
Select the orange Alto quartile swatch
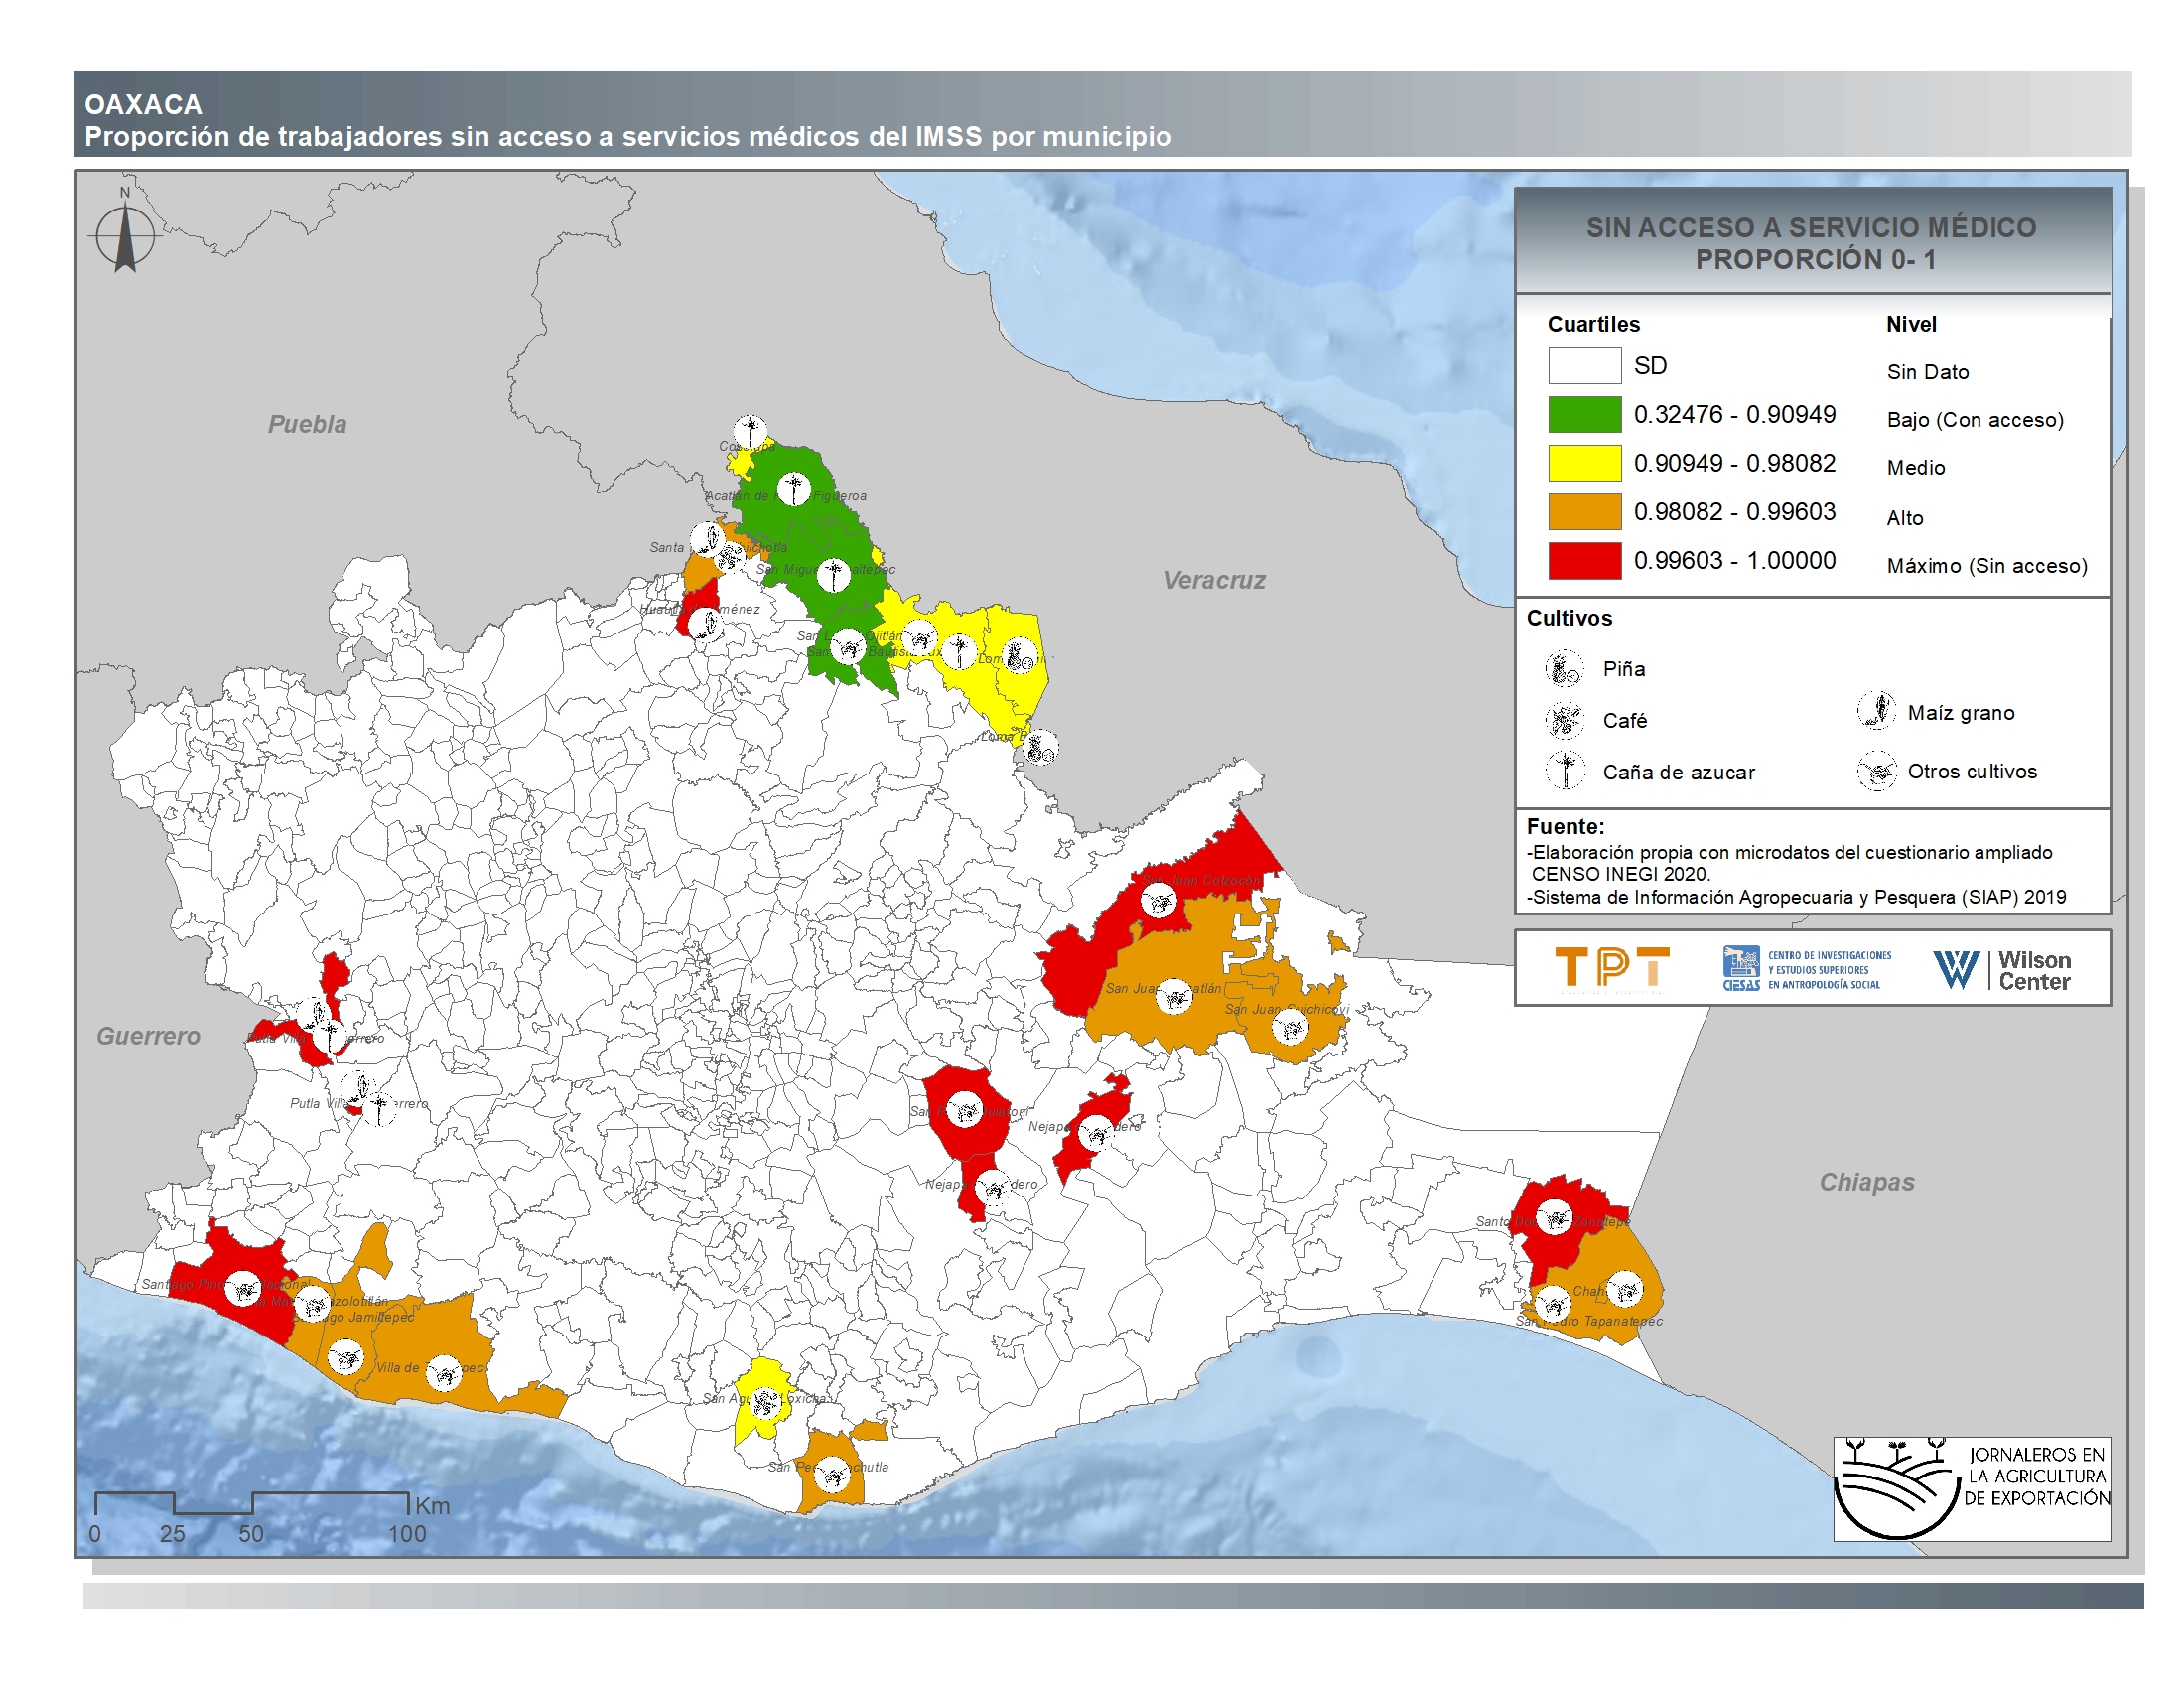(1584, 512)
